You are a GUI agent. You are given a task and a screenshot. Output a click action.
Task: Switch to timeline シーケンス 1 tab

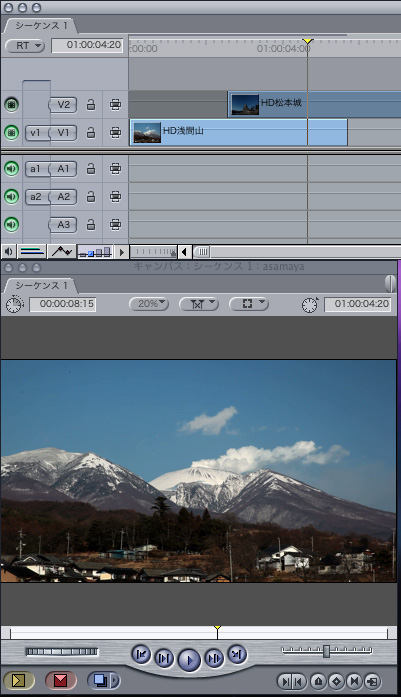coord(41,26)
